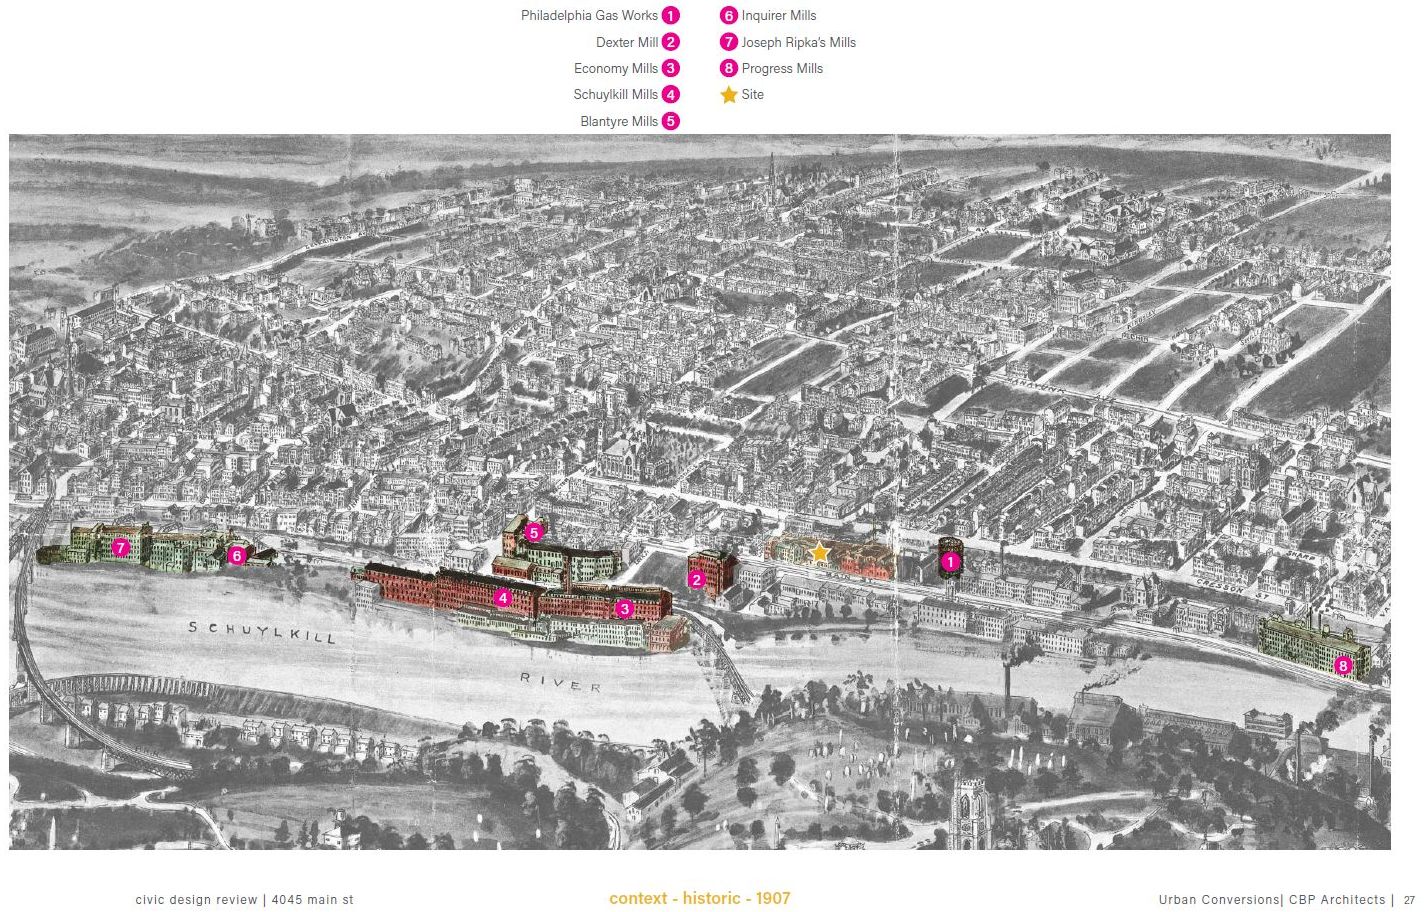Screen dimensions: 1428x912
Task: Click the "Blantyre Mills" legend label
Action: point(619,121)
